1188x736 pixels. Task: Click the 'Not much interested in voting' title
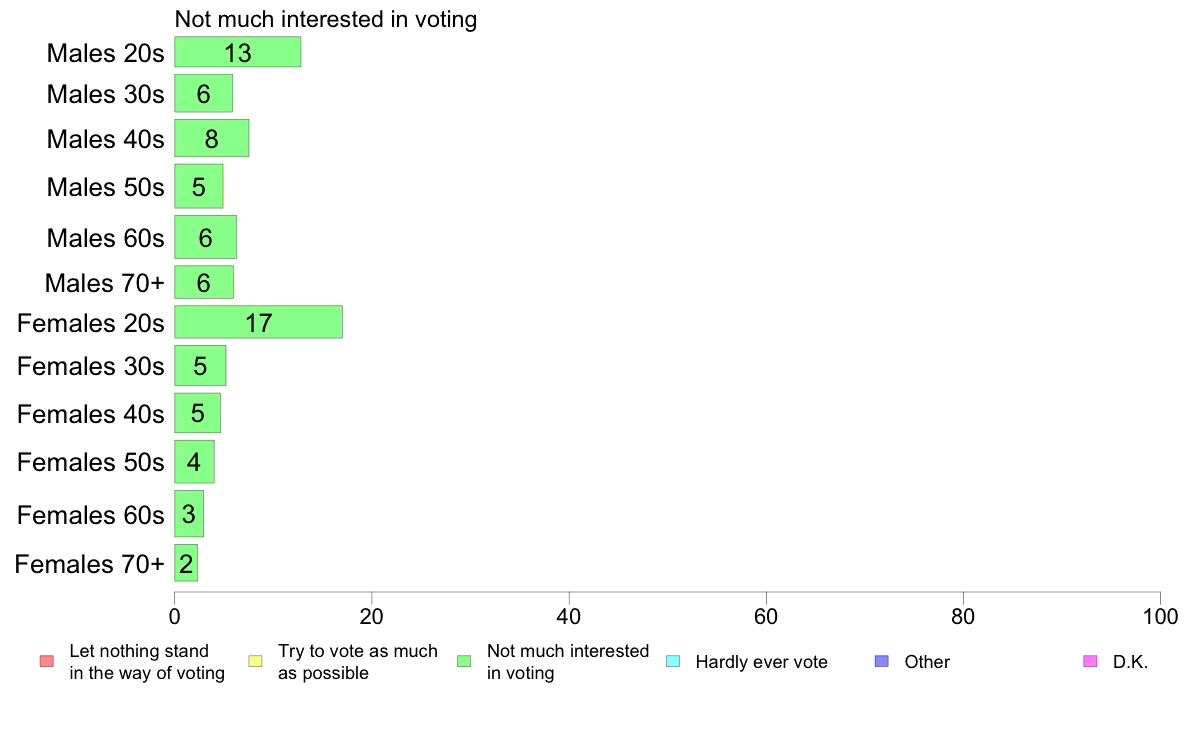(x=326, y=20)
